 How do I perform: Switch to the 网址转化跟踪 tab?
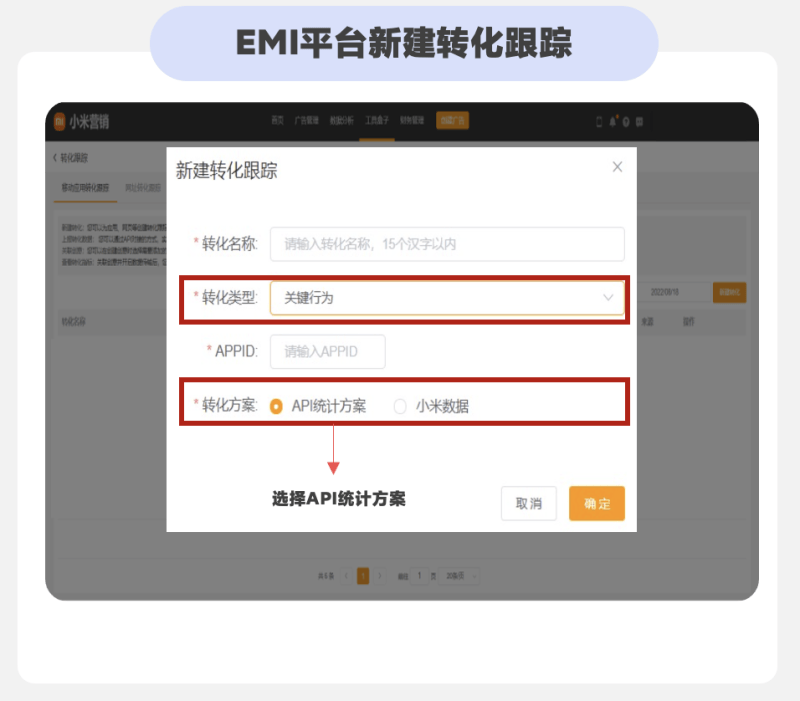[141, 186]
